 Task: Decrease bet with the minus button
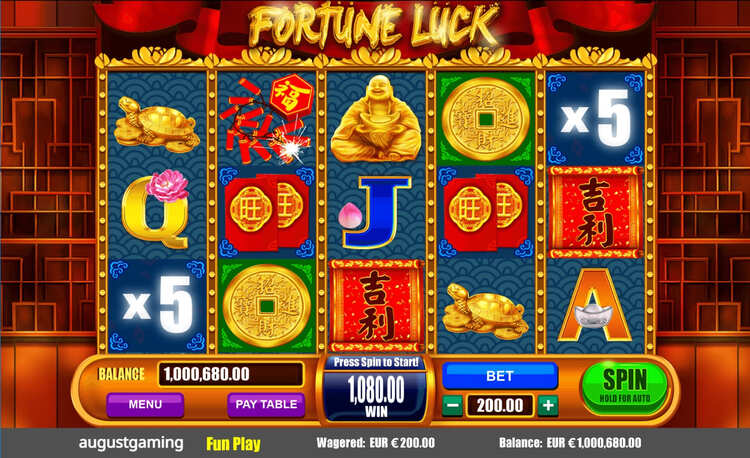tap(452, 406)
